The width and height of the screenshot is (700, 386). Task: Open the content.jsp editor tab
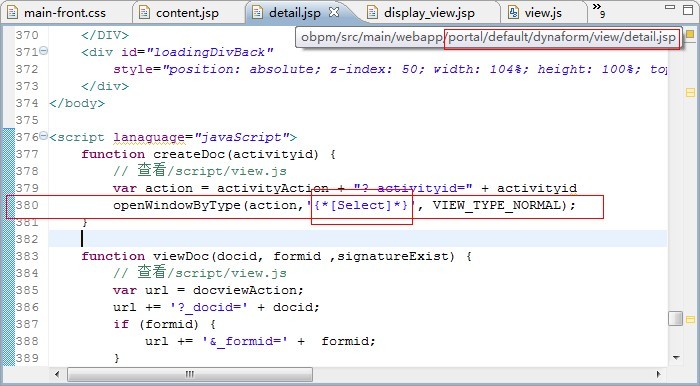tap(187, 12)
